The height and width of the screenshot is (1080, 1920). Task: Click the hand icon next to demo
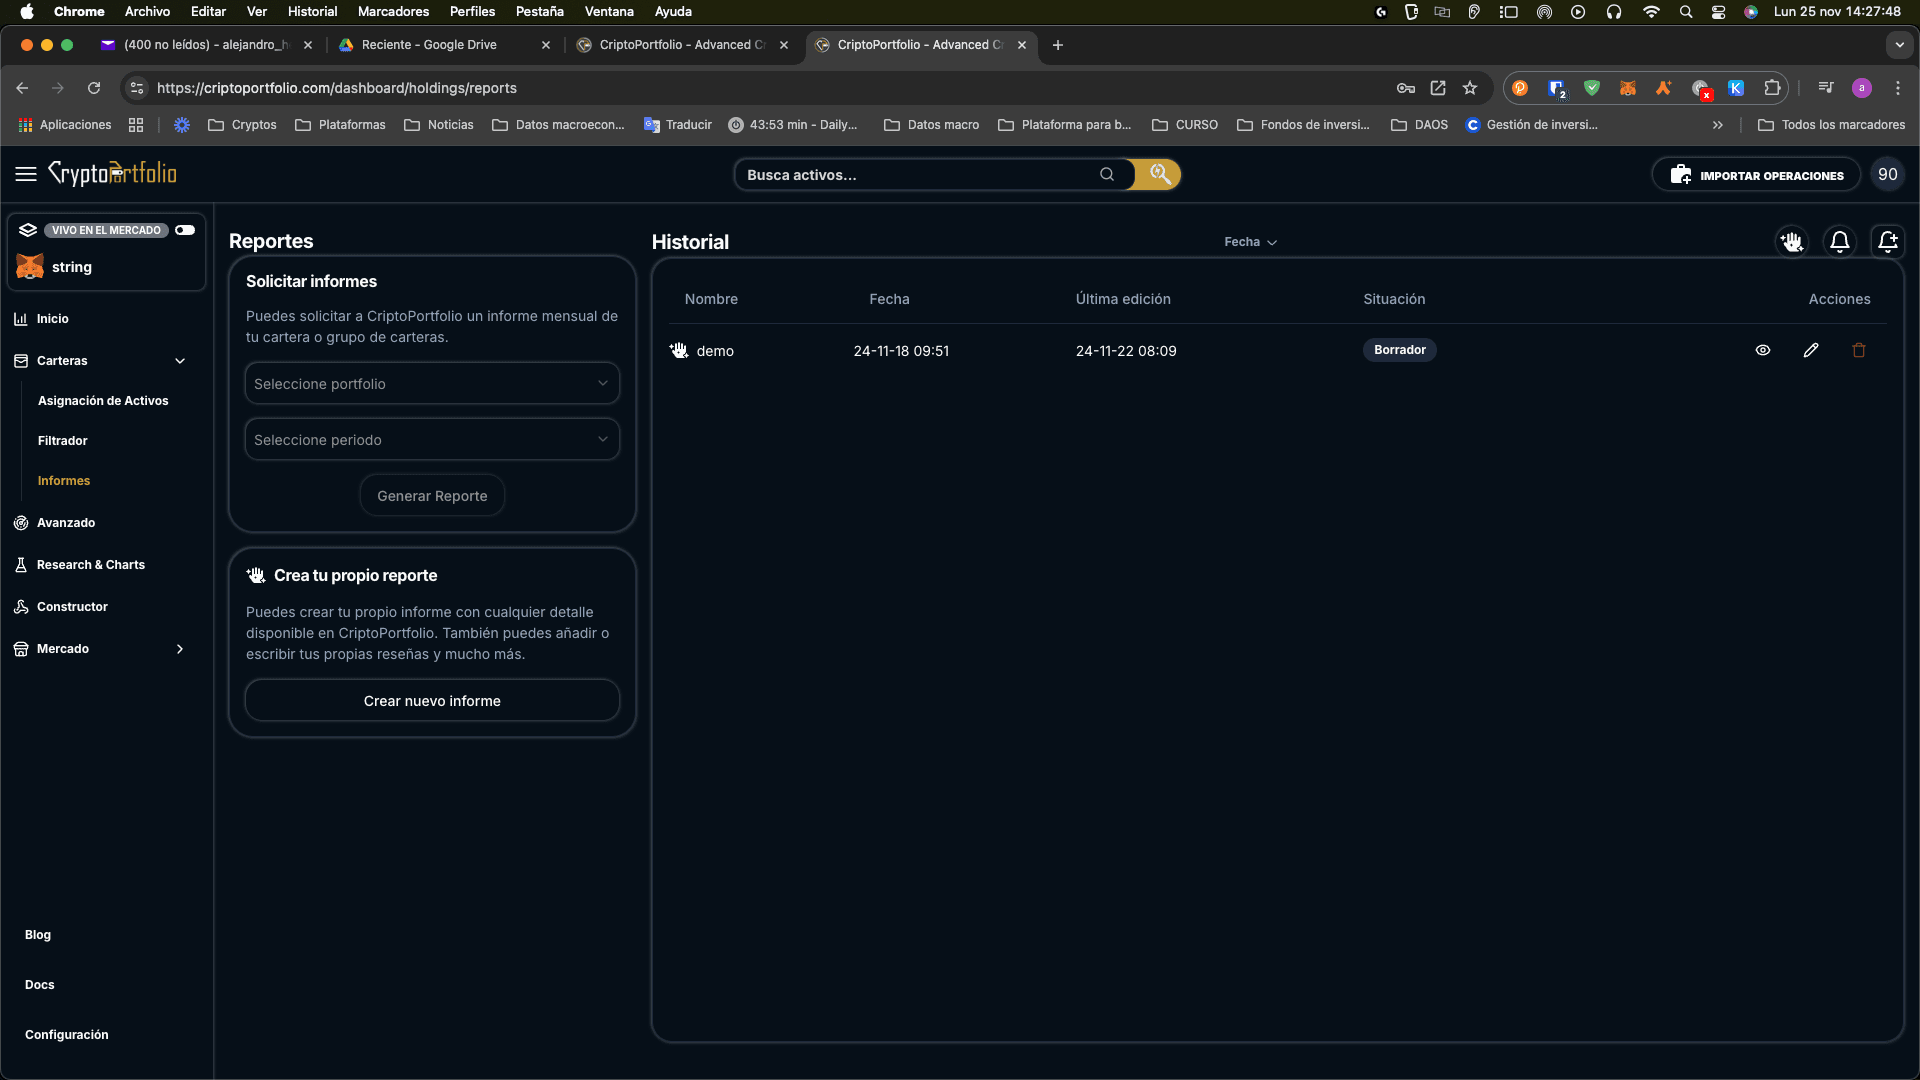(x=679, y=350)
